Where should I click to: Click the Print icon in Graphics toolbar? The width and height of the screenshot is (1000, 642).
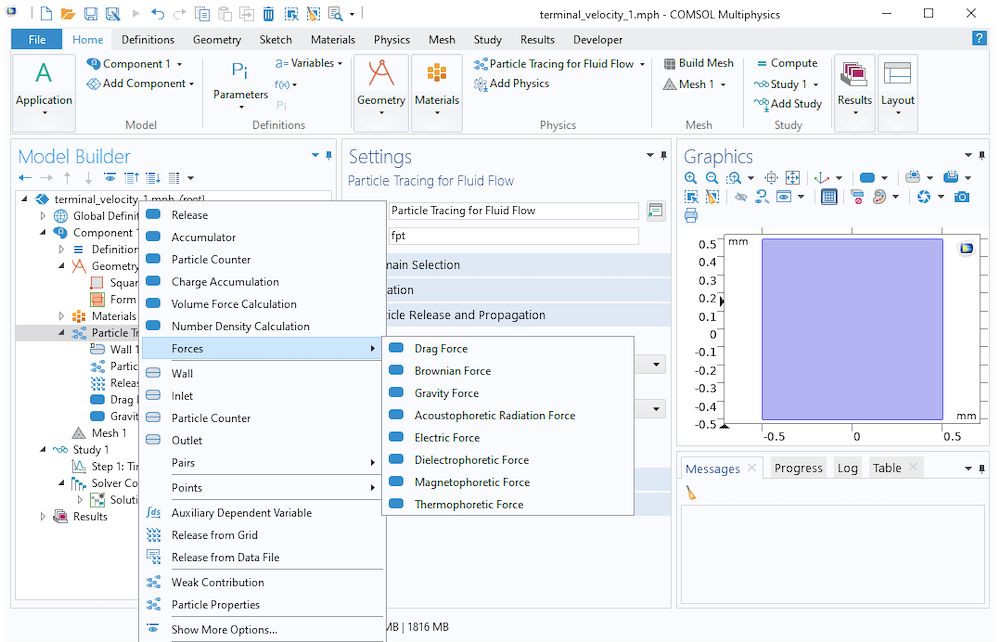tap(691, 215)
